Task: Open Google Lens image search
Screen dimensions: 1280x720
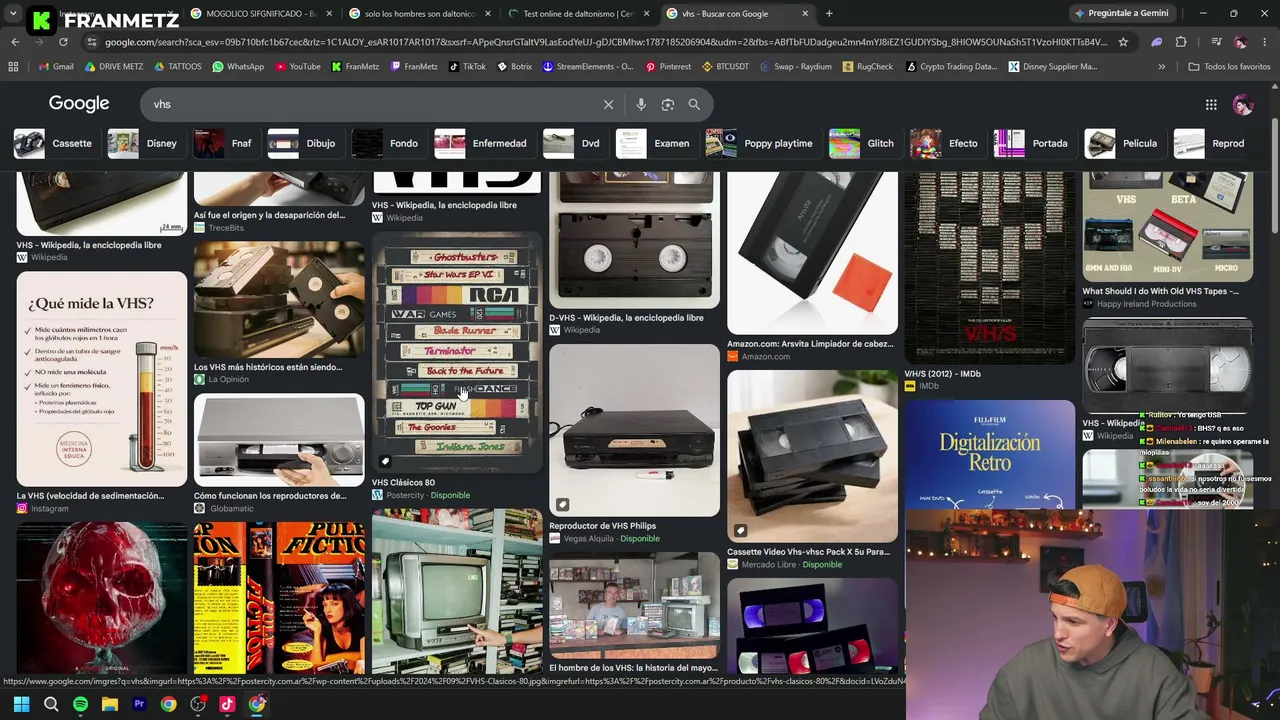Action: pos(668,104)
